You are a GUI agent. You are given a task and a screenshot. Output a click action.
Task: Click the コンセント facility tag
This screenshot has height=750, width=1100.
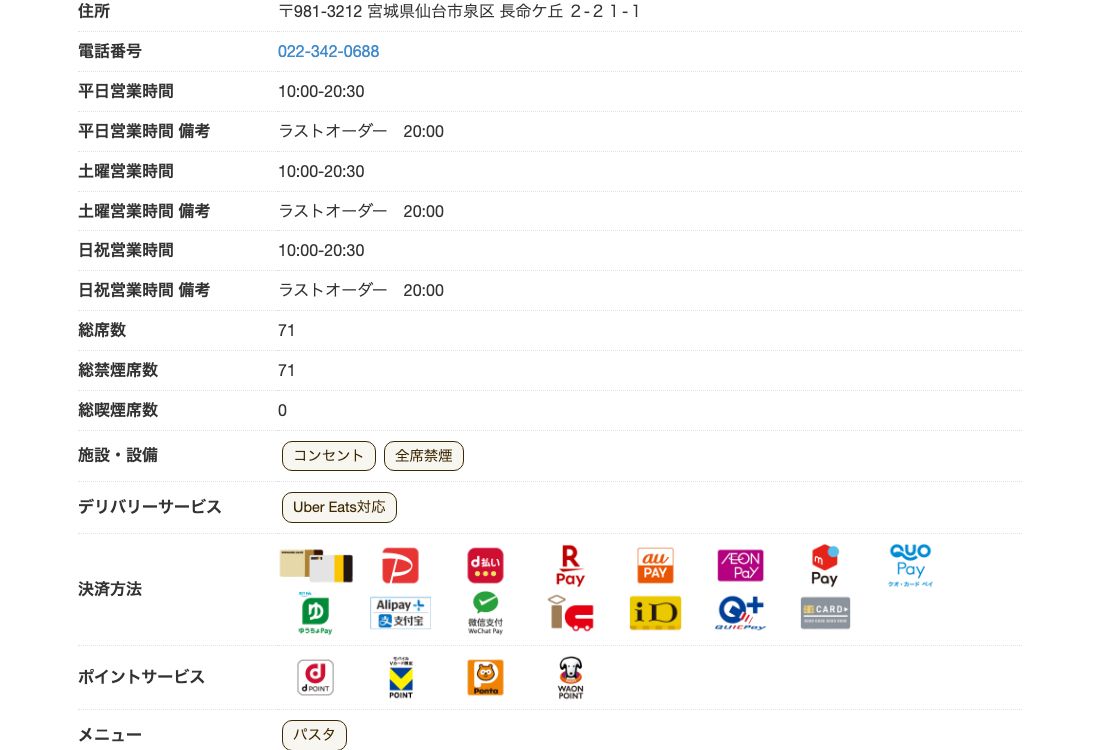coord(328,456)
